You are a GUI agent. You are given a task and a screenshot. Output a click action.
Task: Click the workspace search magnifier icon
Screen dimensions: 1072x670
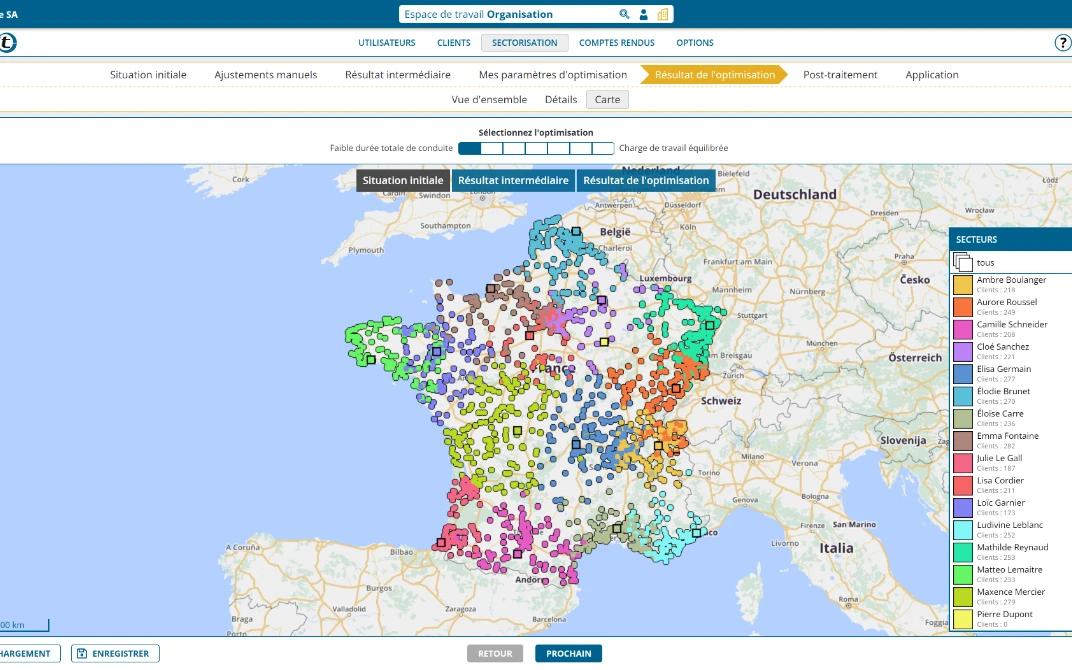pyautogui.click(x=624, y=14)
